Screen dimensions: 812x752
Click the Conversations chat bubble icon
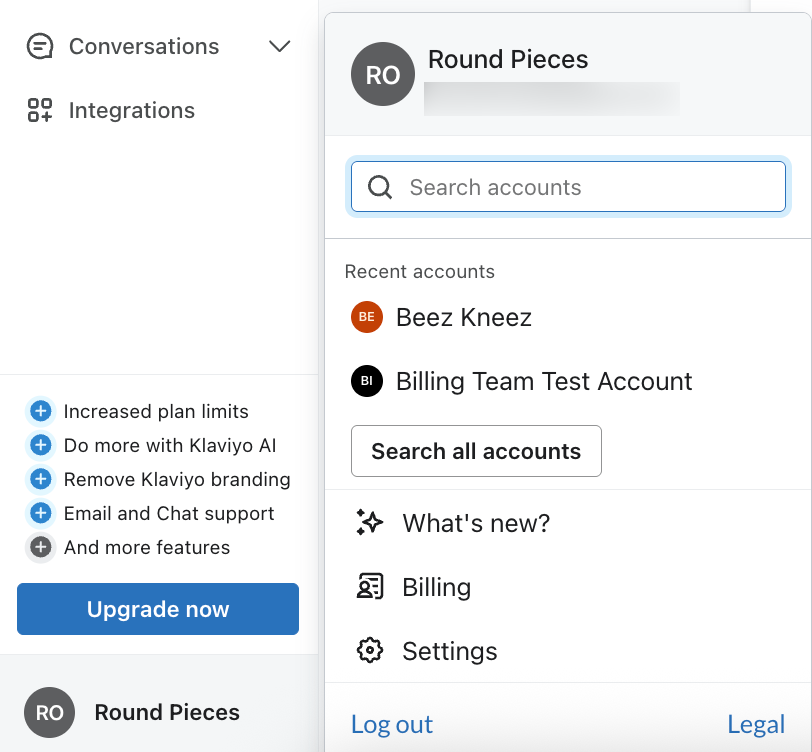(x=39, y=46)
